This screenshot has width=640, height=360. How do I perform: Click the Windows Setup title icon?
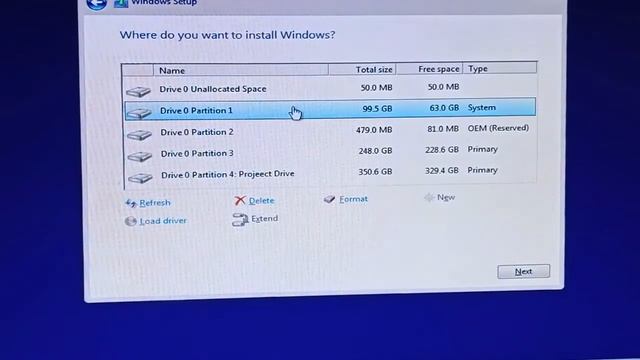(121, 3)
